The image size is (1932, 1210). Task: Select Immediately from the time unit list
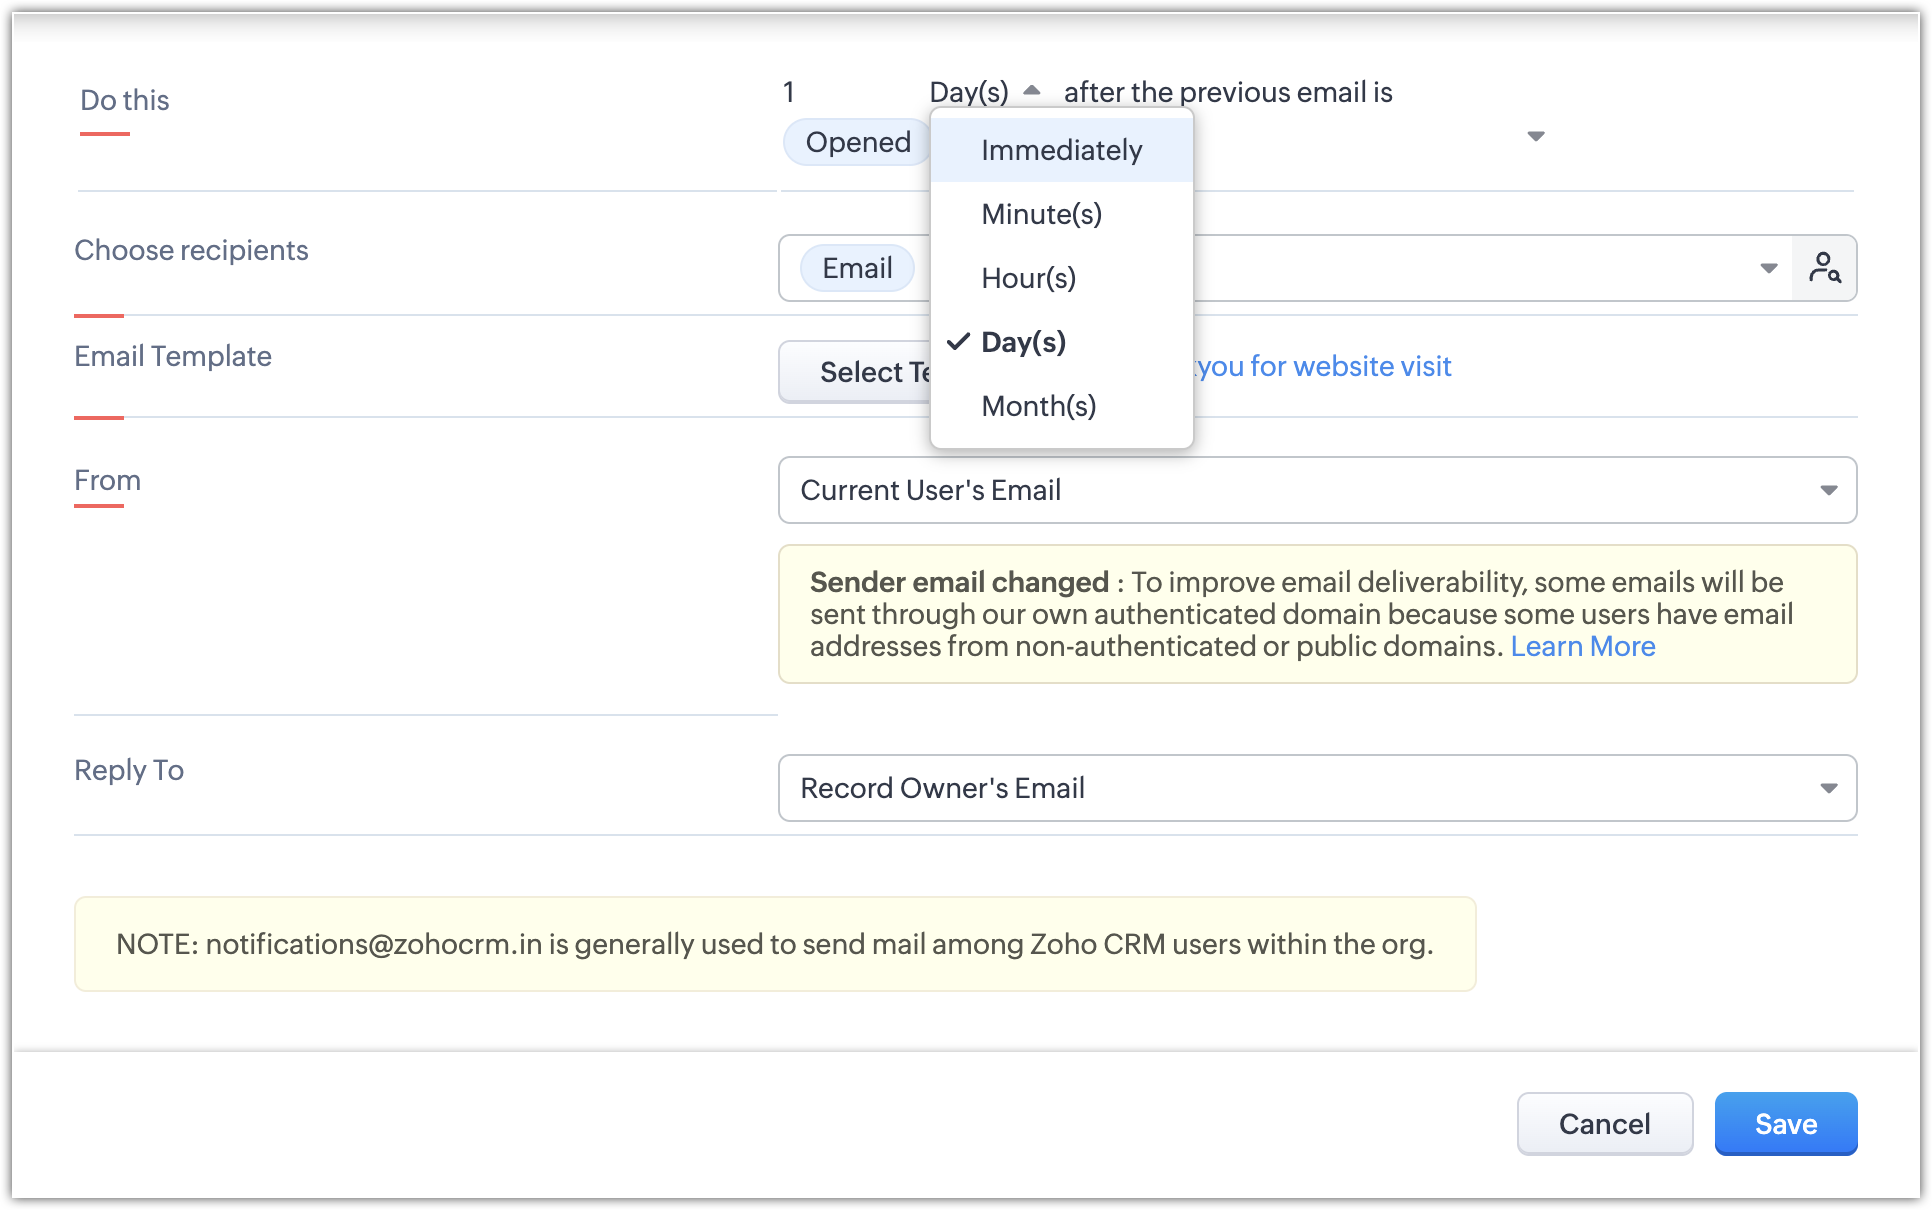click(x=1061, y=150)
